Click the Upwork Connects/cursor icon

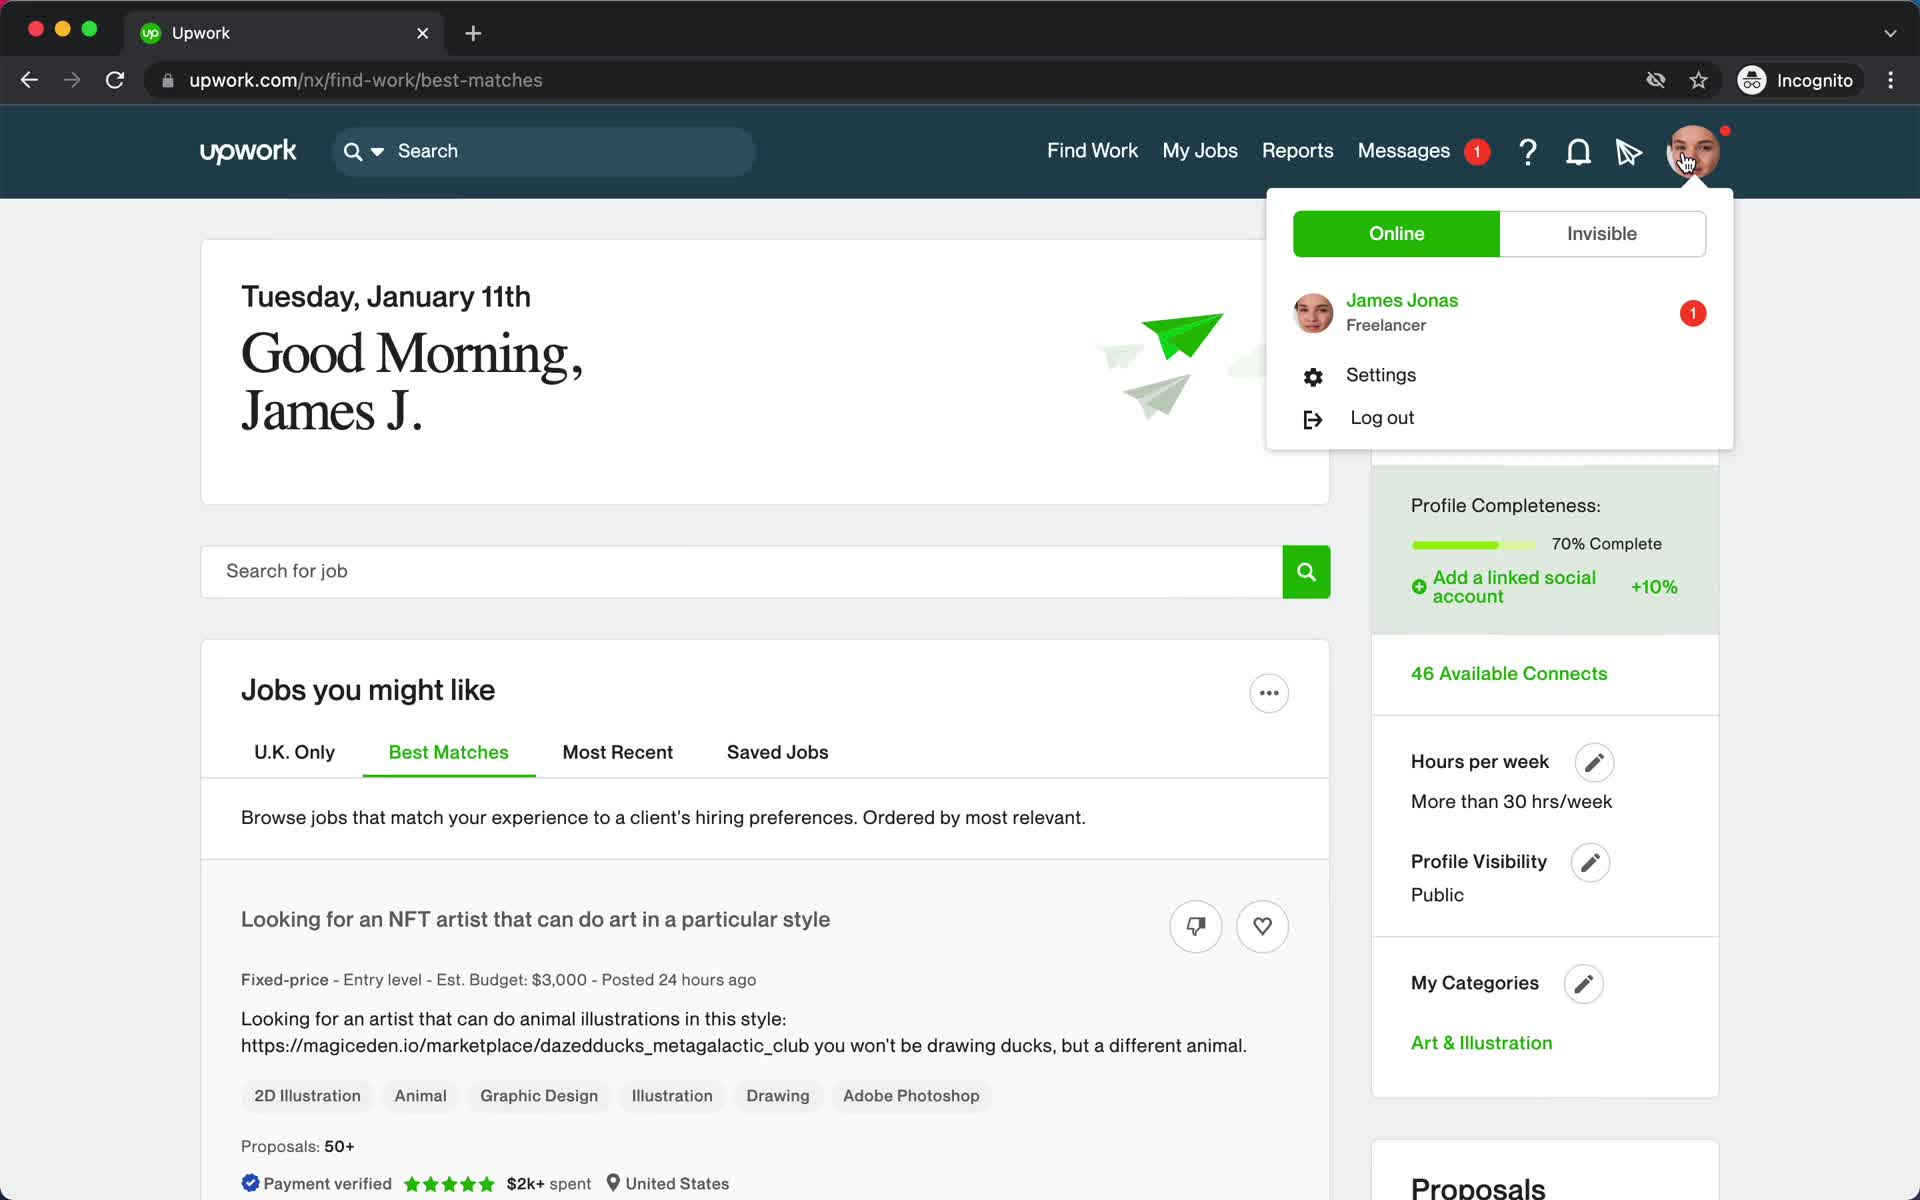point(1628,149)
